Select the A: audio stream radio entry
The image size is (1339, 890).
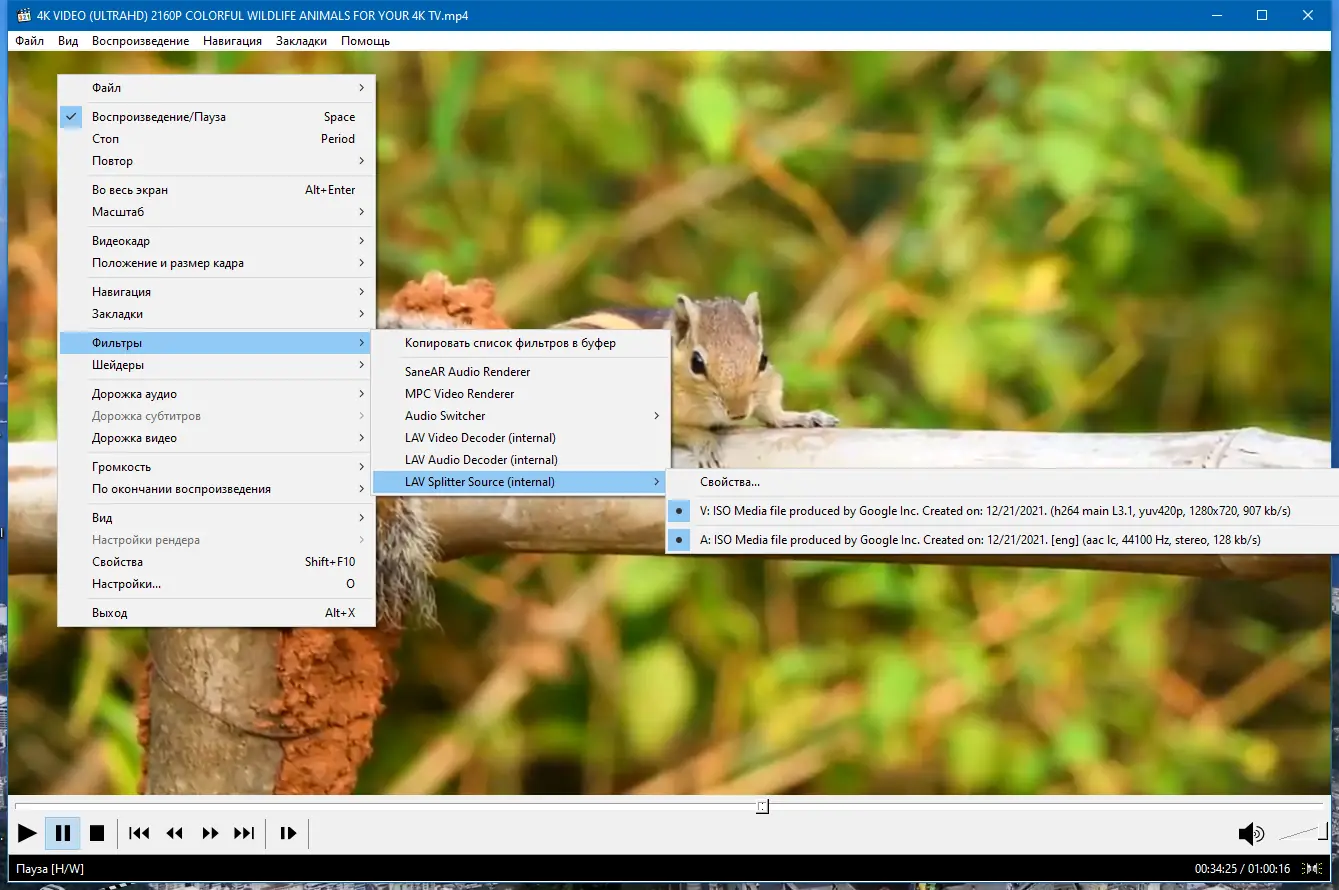[x=1003, y=540]
